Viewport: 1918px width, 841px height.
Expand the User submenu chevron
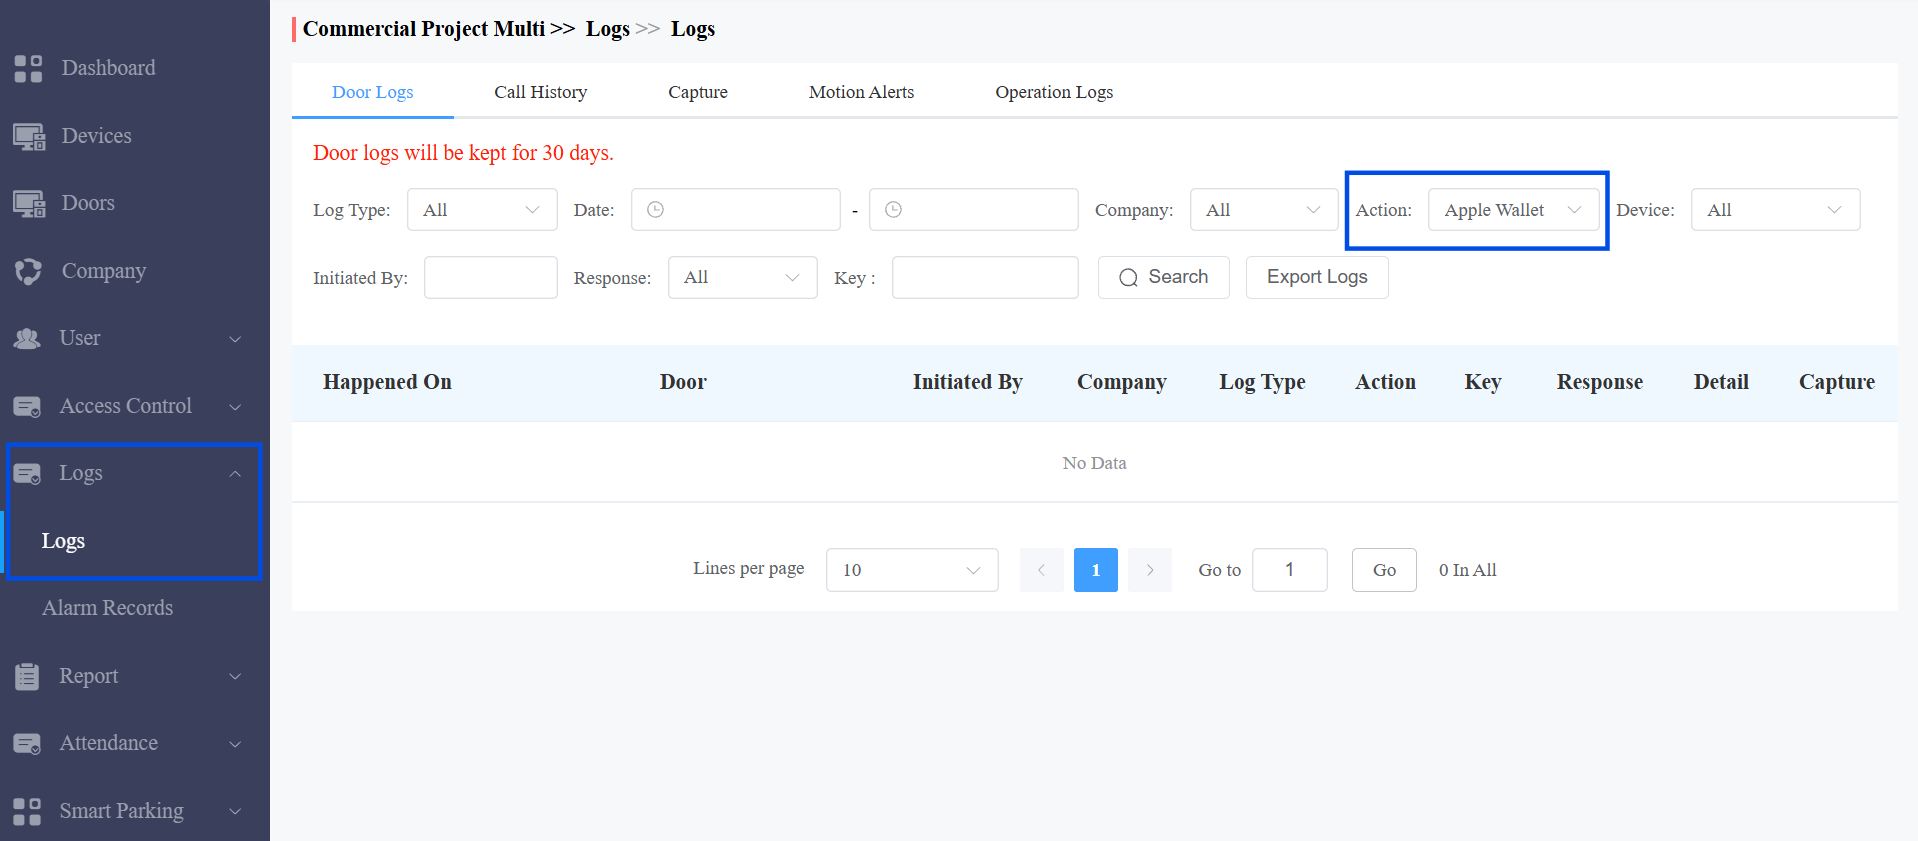[x=235, y=339]
